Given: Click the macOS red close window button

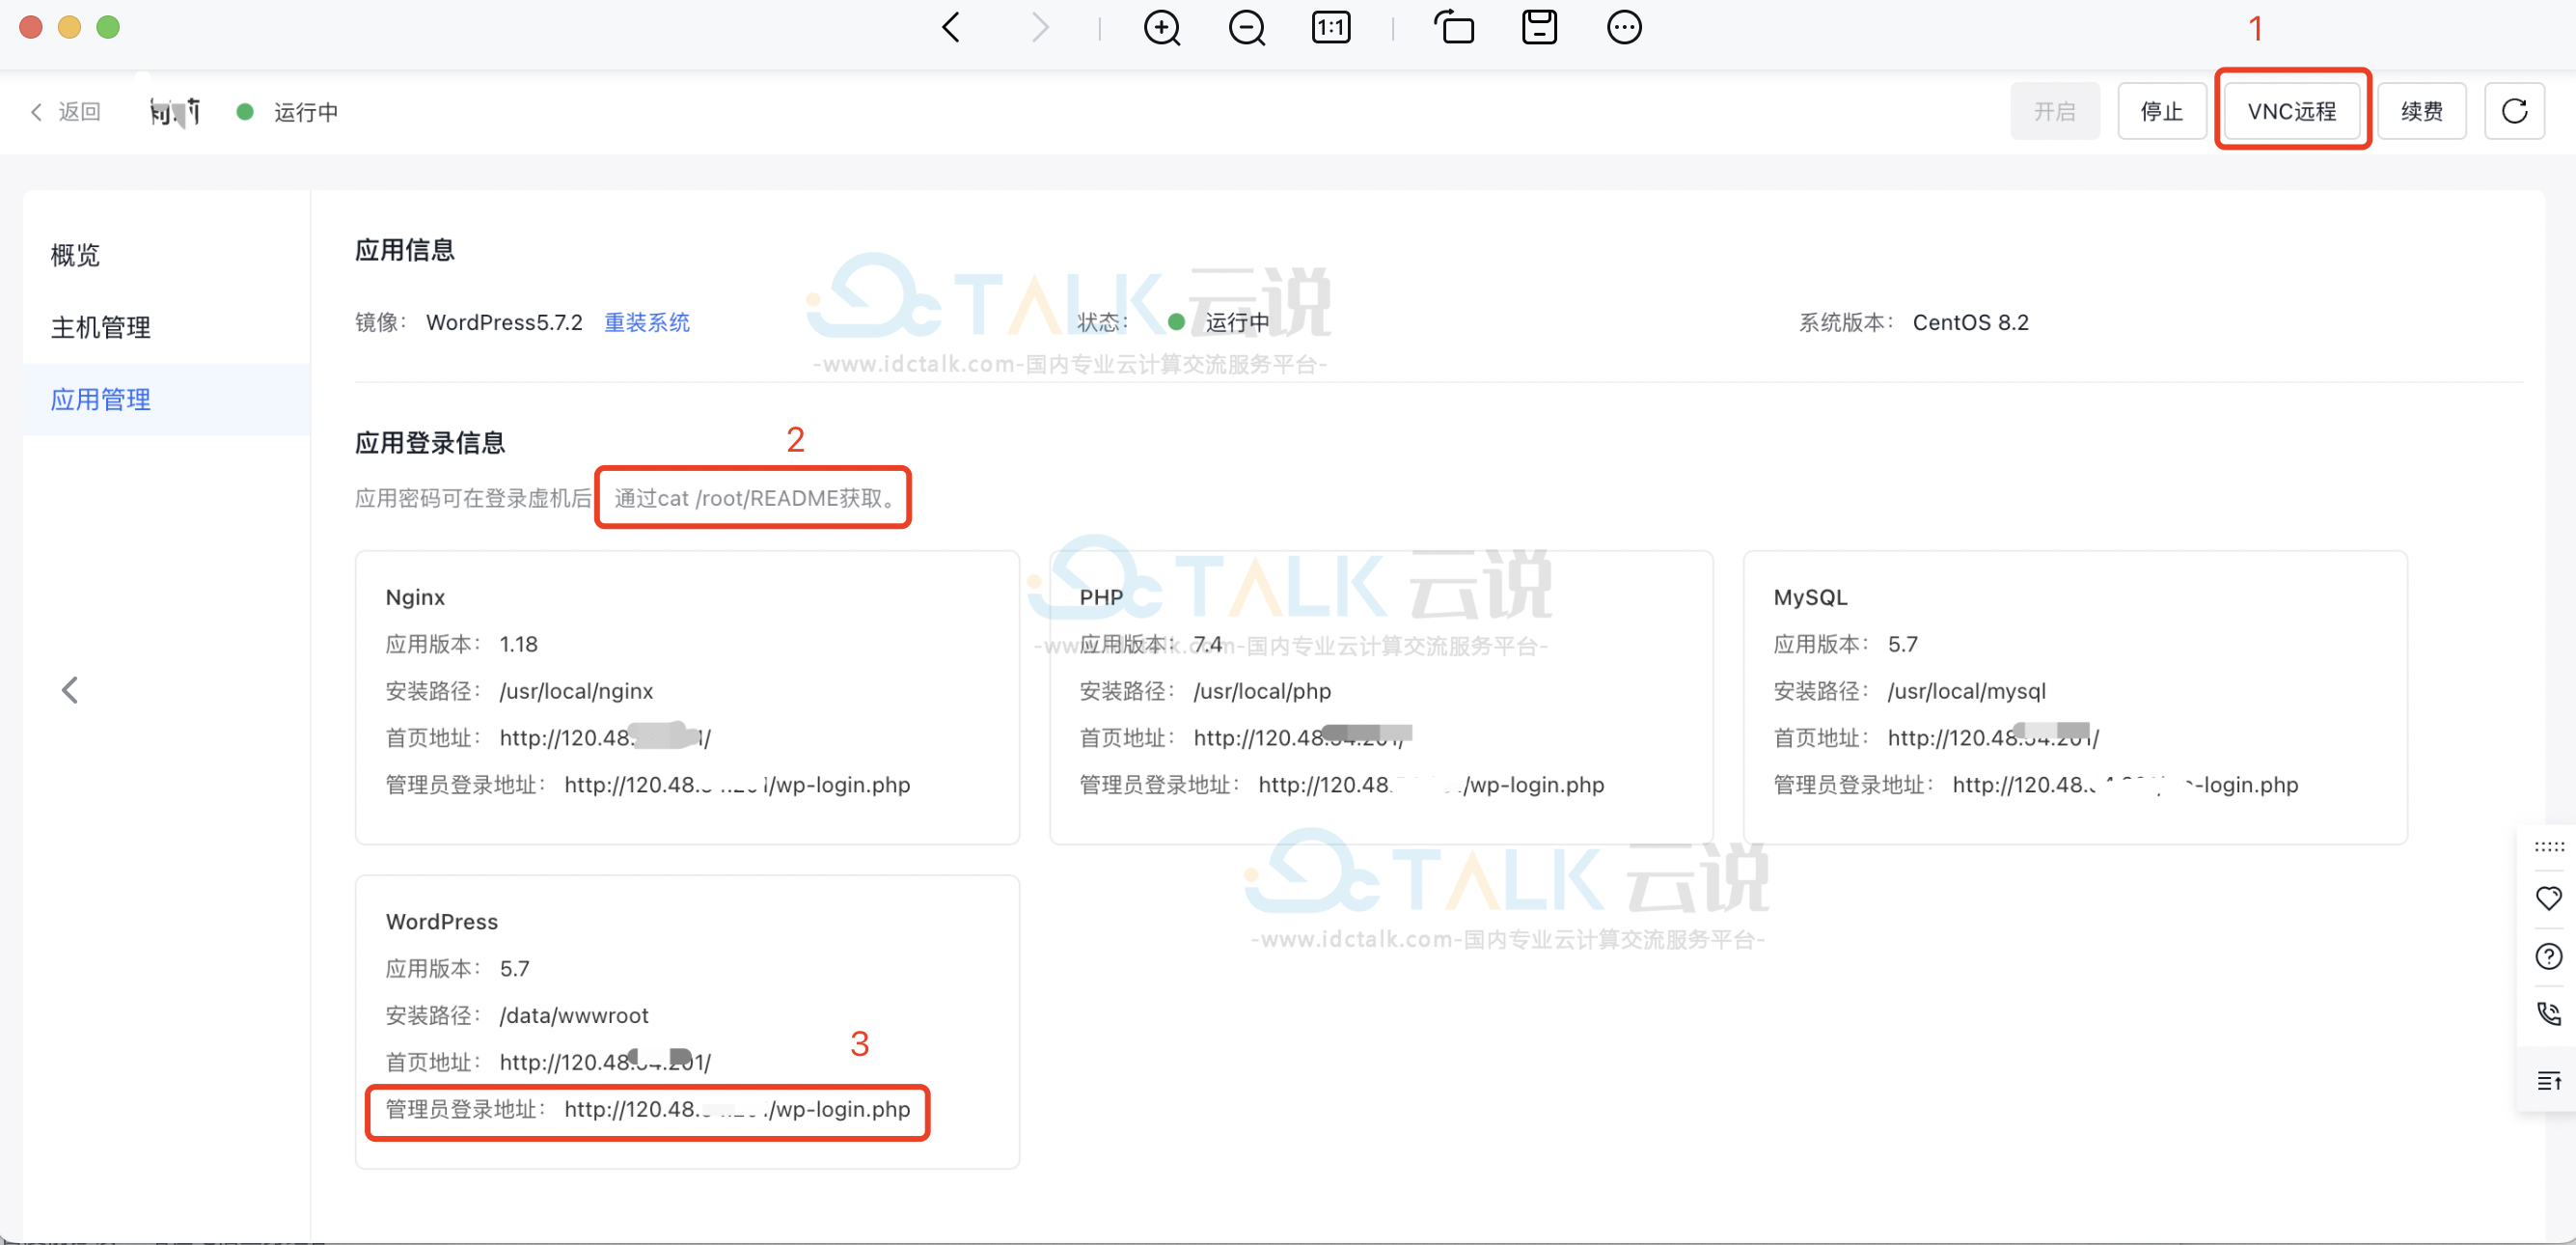Looking at the screenshot, I should [x=31, y=27].
